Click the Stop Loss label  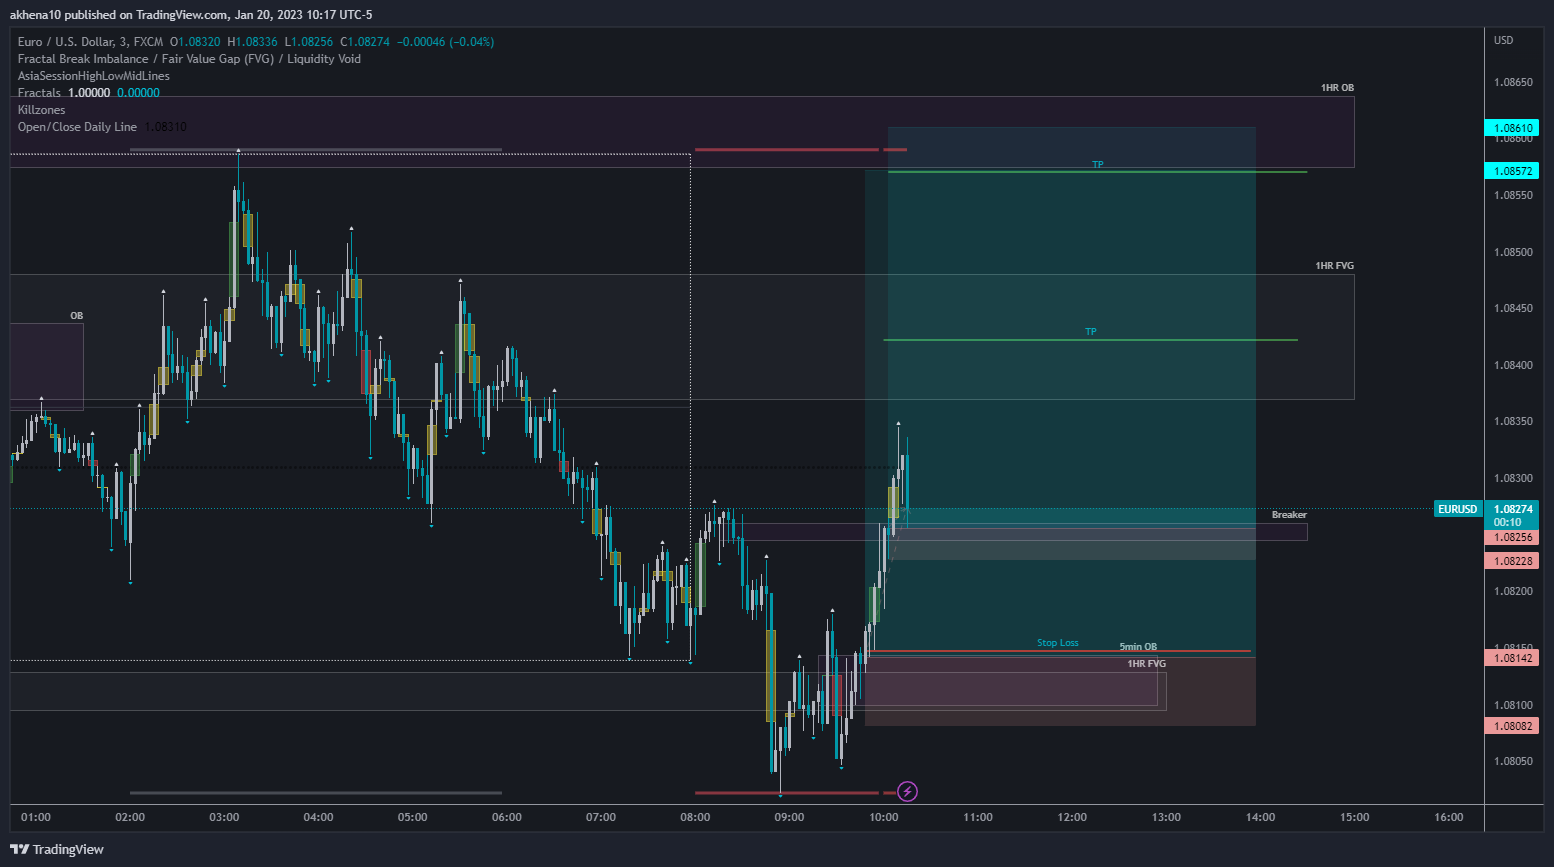[x=1057, y=643]
